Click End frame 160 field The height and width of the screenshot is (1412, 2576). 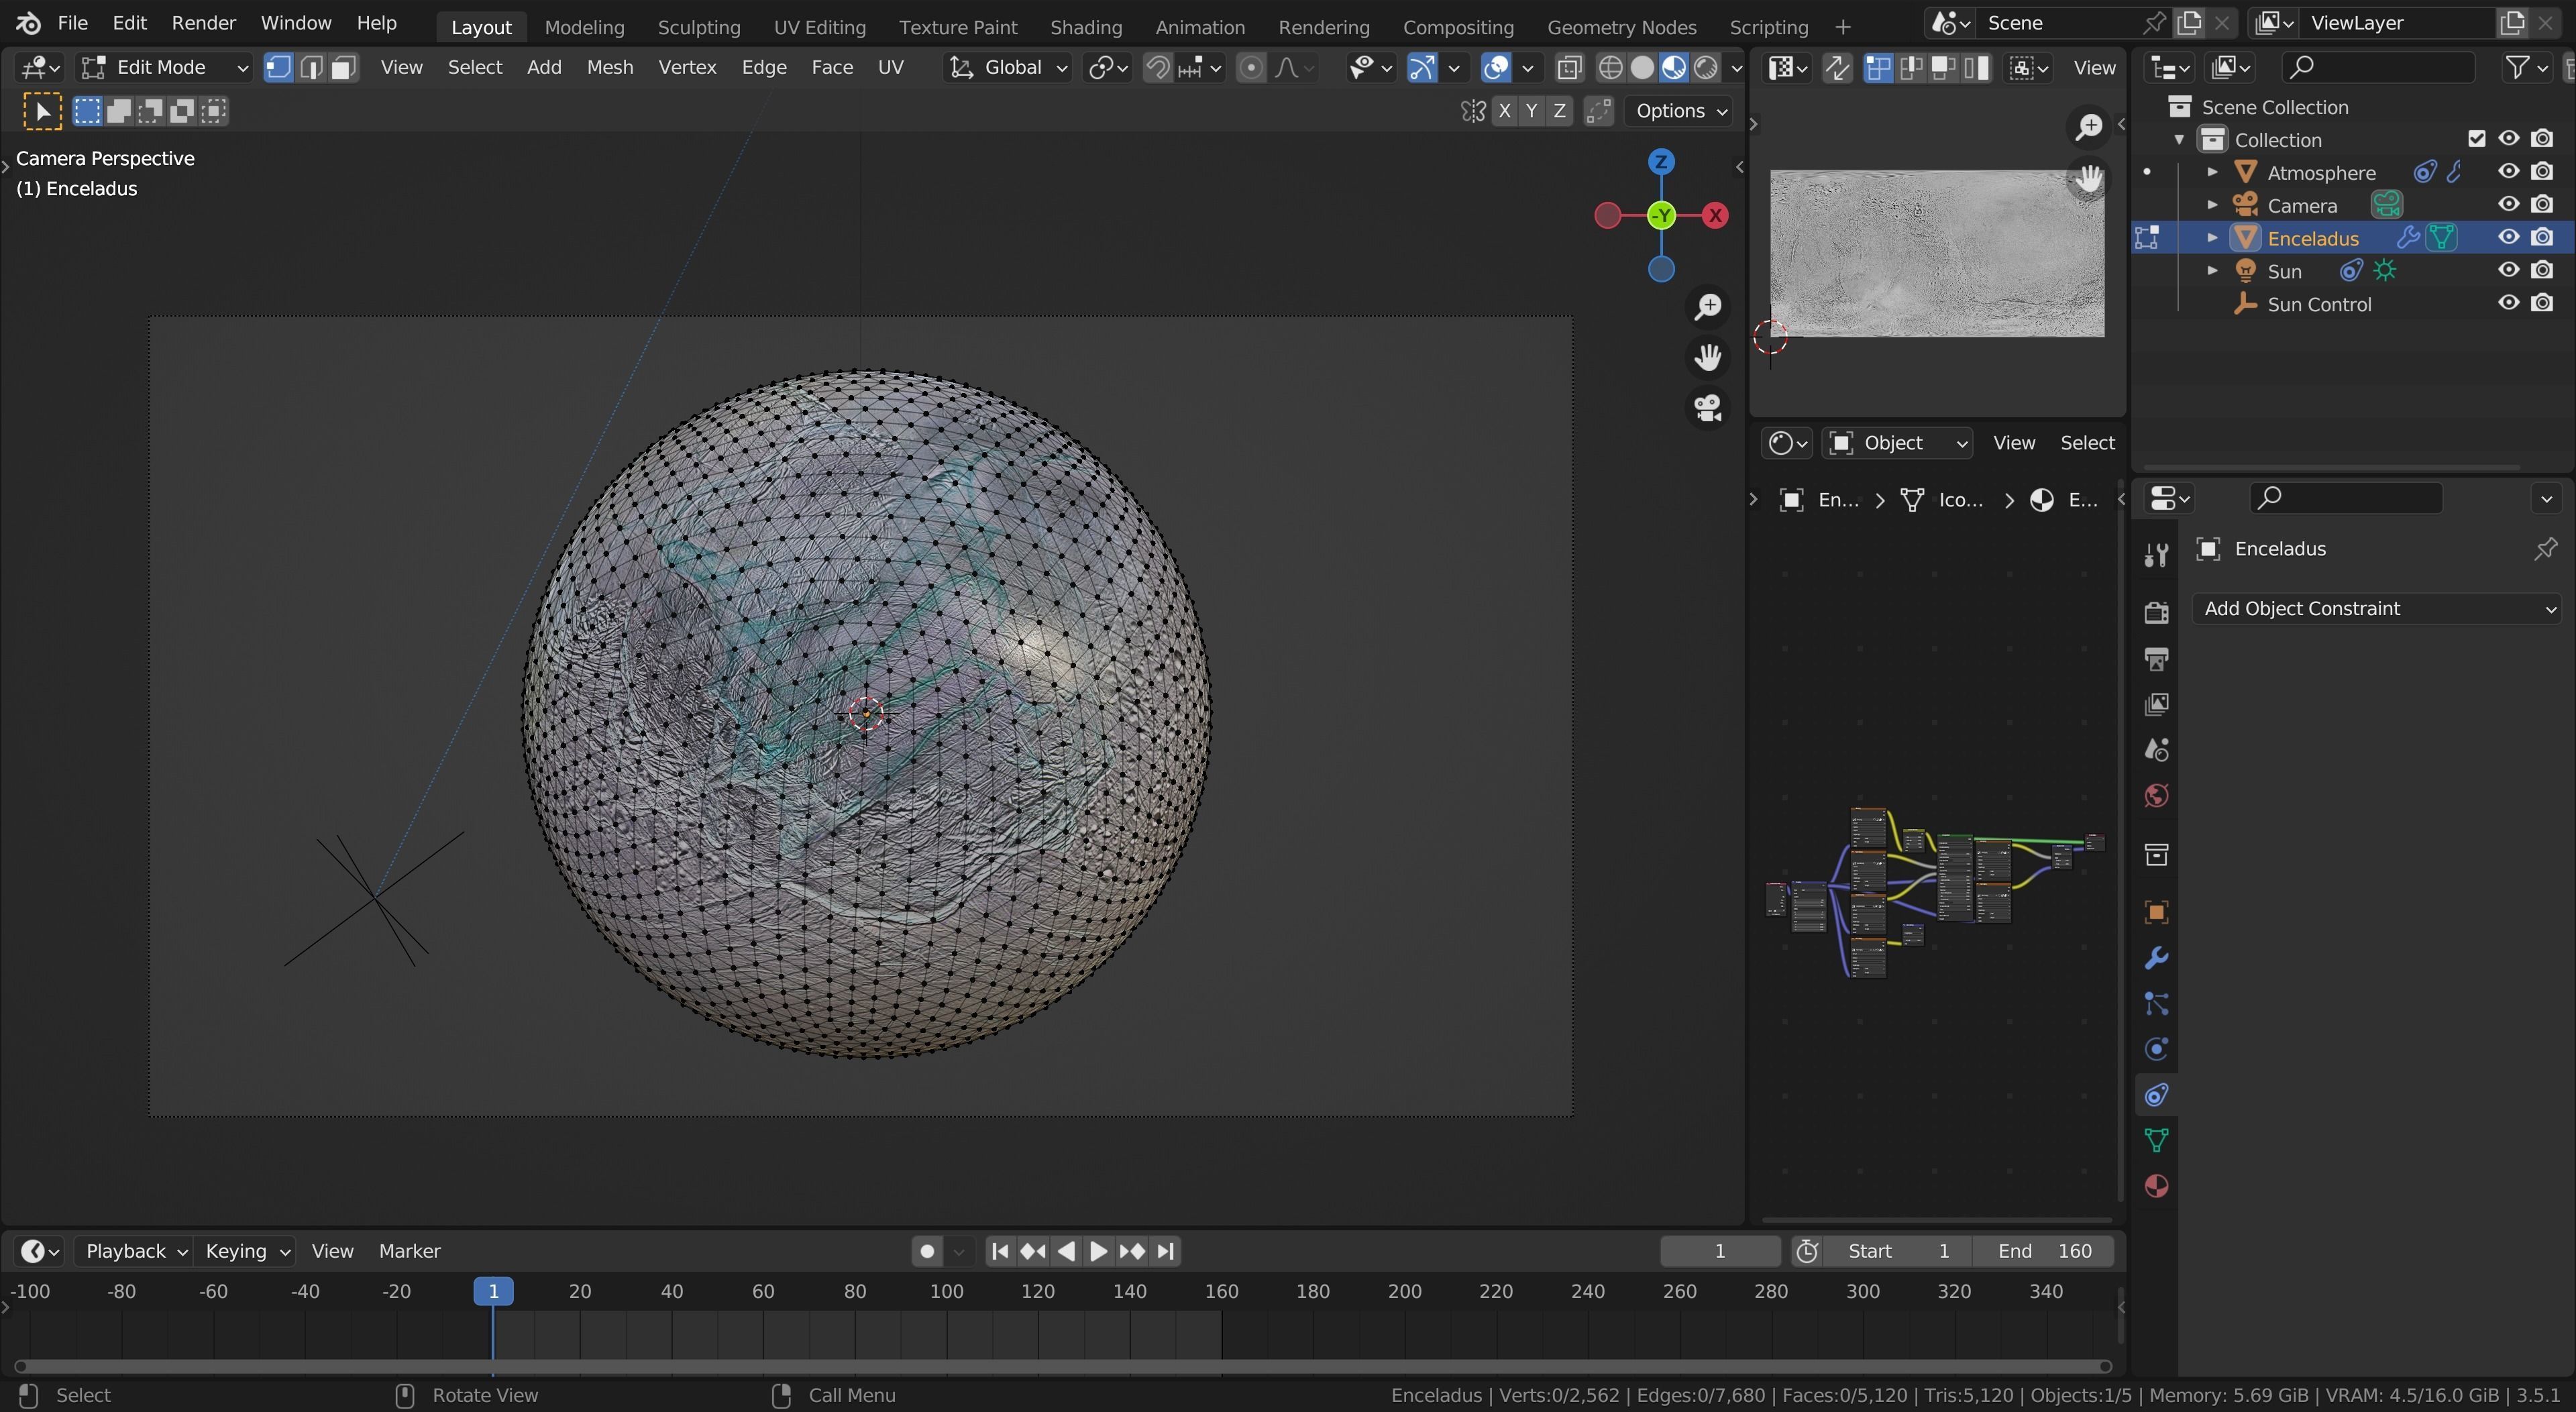2043,1251
